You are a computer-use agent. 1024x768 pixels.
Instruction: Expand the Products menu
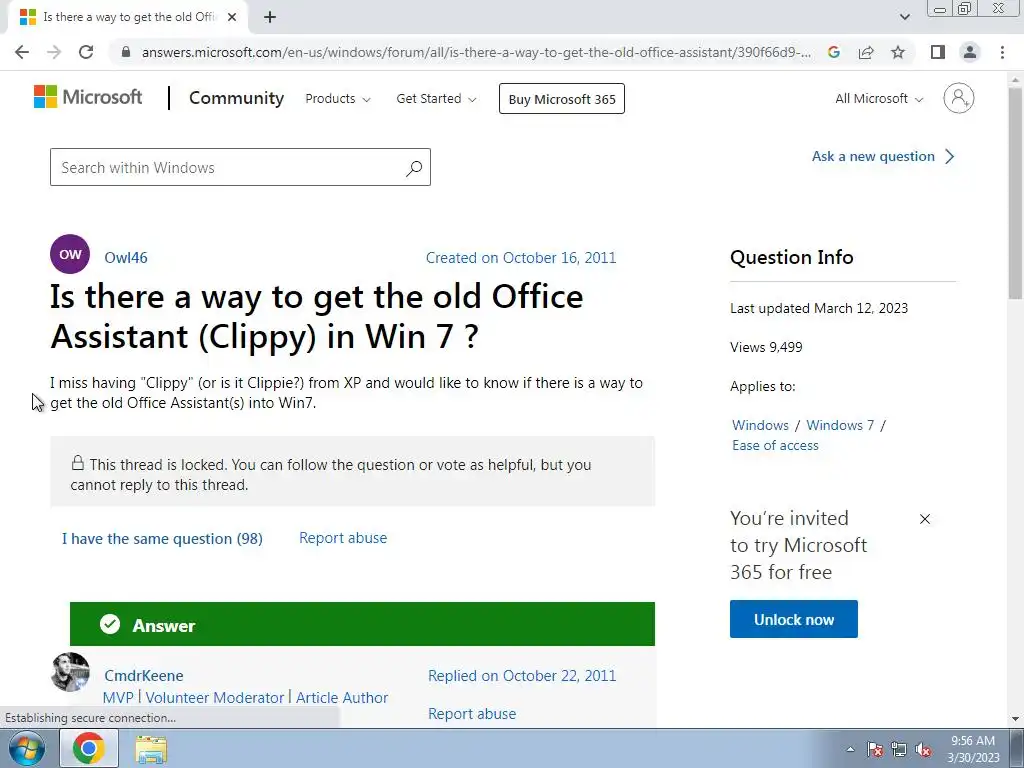pyautogui.click(x=338, y=99)
